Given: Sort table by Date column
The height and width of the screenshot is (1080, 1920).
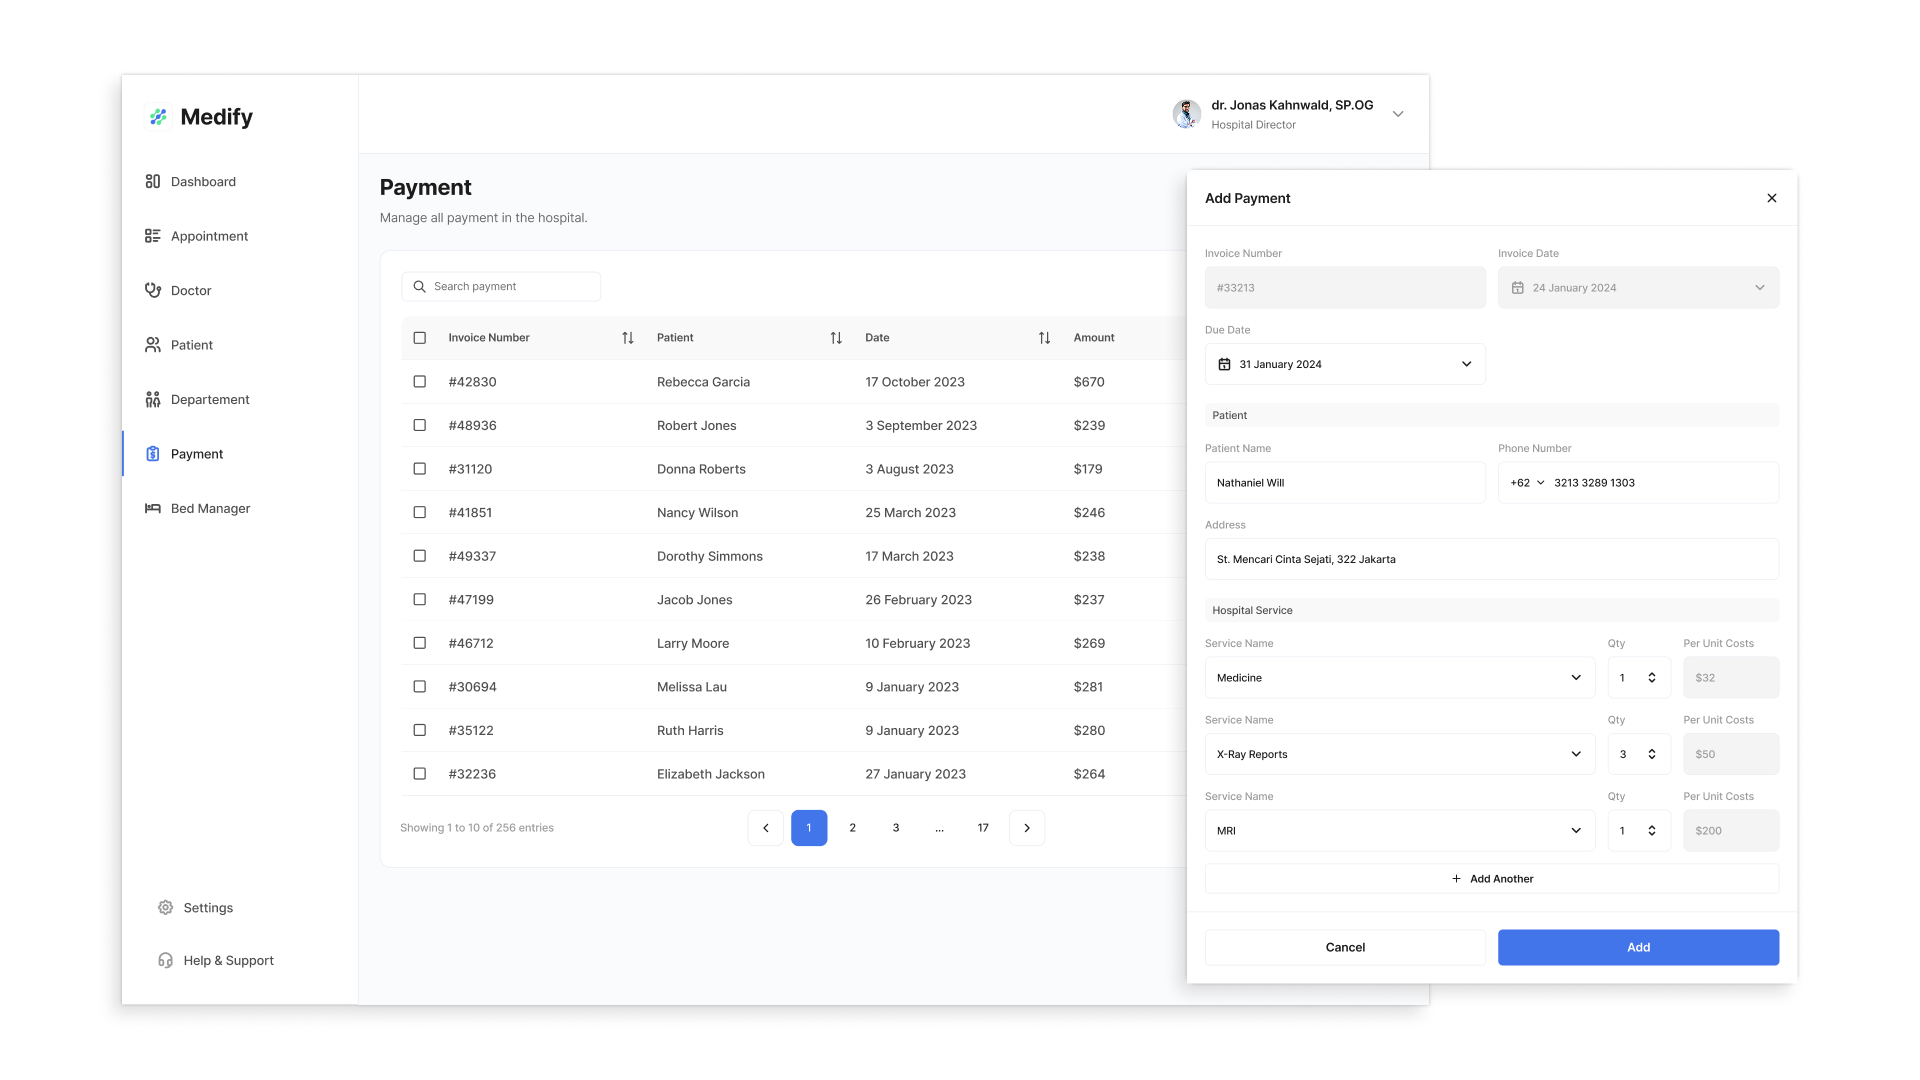Looking at the screenshot, I should click(x=1044, y=338).
